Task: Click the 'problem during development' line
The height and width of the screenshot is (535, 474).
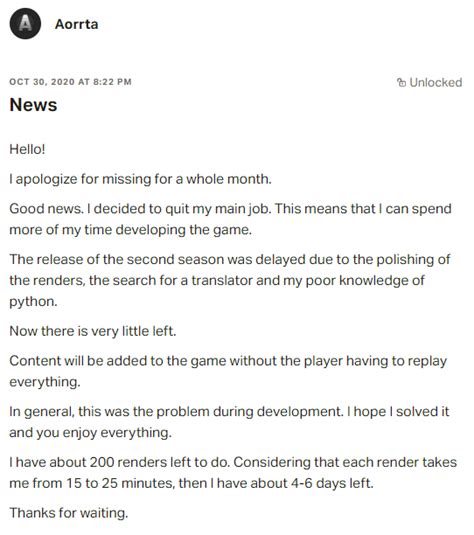Action: [229, 412]
